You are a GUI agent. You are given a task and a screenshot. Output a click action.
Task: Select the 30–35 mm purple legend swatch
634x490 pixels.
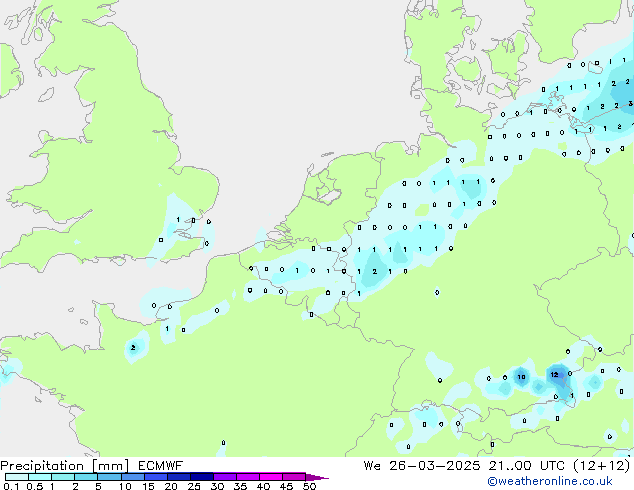click(225, 477)
